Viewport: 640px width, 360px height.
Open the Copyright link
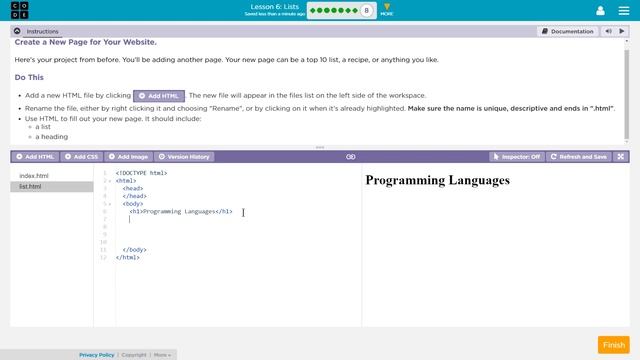point(134,355)
